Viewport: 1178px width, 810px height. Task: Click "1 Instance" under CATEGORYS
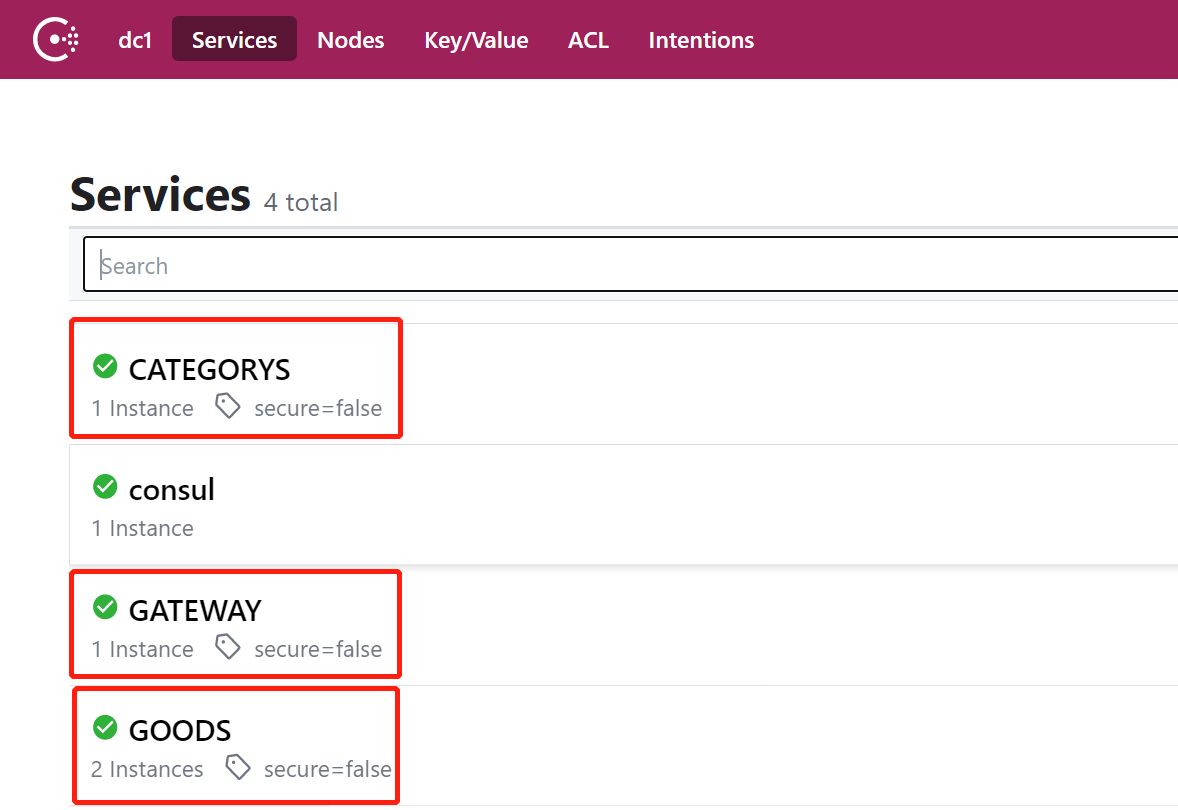[x=143, y=408]
